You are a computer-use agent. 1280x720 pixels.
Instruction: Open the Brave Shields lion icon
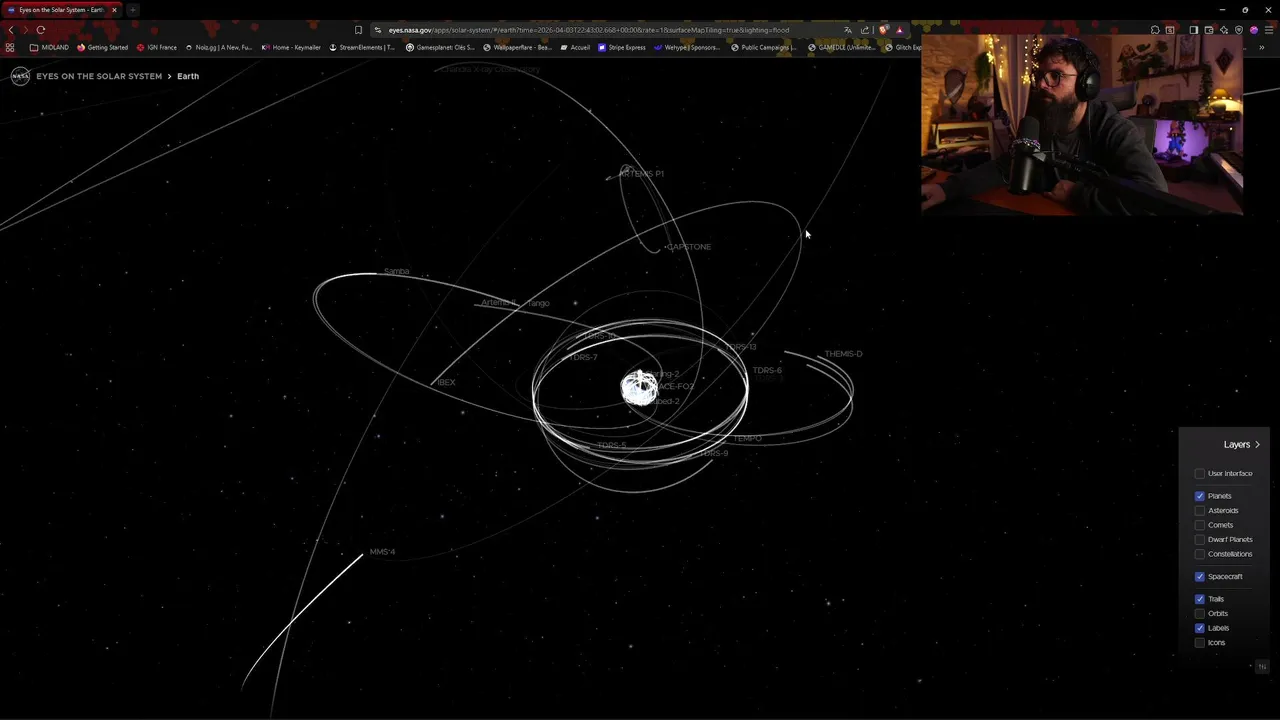point(883,30)
